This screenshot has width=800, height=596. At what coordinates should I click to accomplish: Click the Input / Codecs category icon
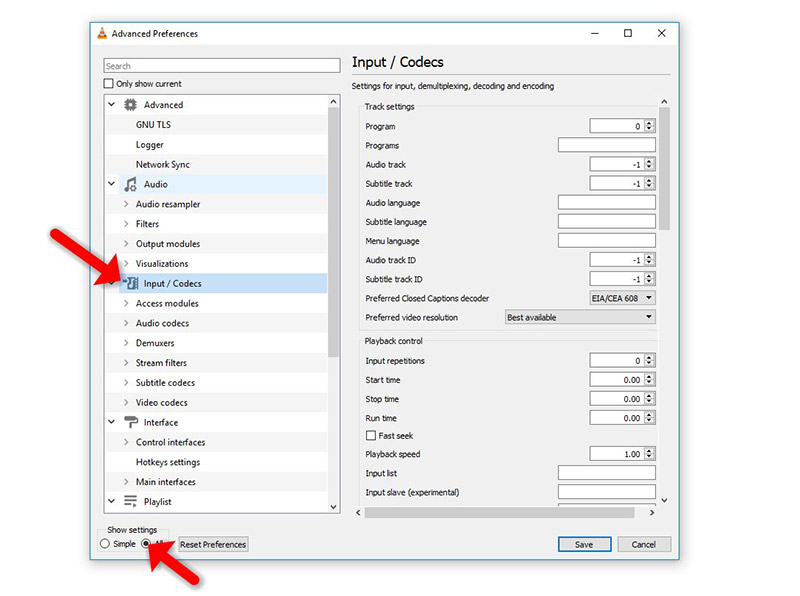point(131,283)
